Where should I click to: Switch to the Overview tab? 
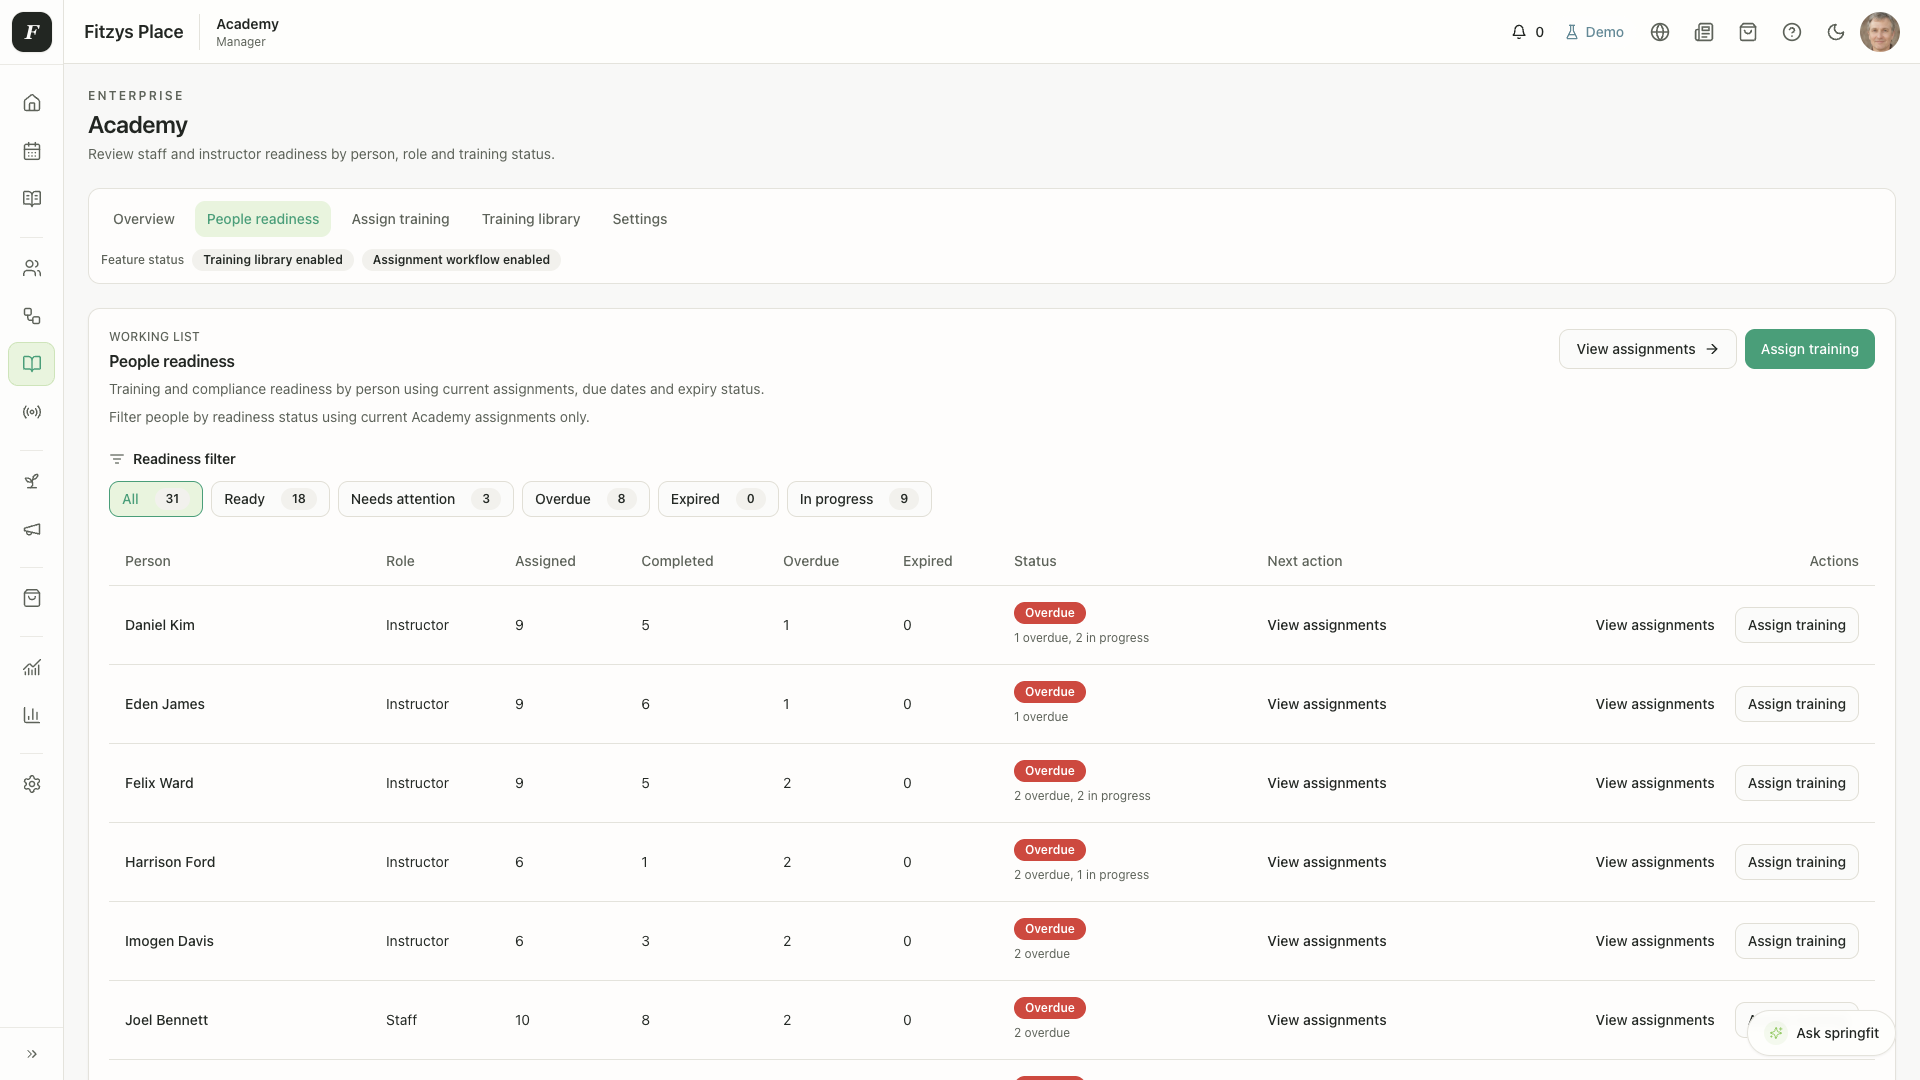coord(144,219)
